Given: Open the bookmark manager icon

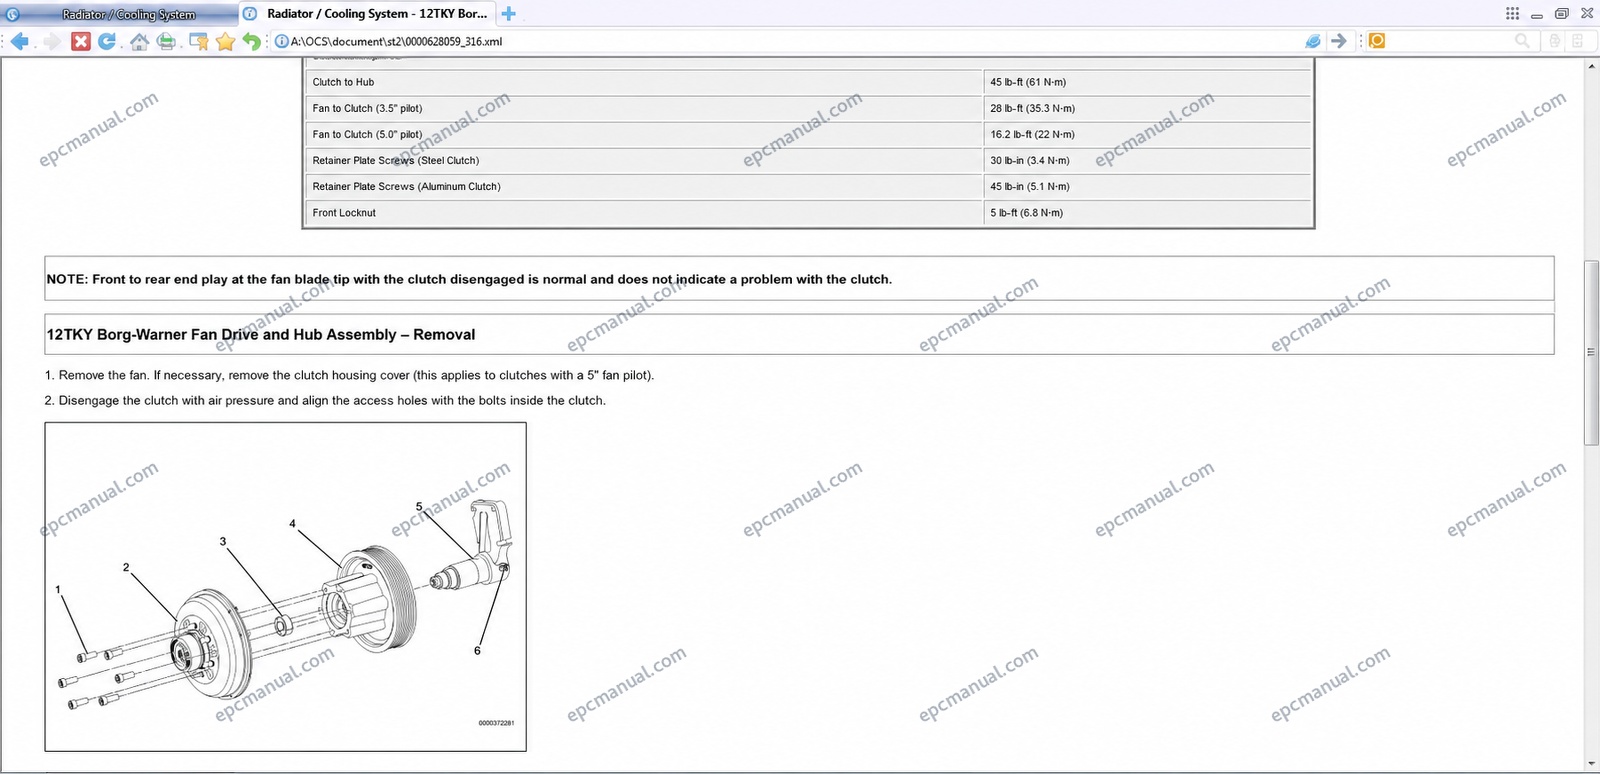Looking at the screenshot, I should point(198,41).
